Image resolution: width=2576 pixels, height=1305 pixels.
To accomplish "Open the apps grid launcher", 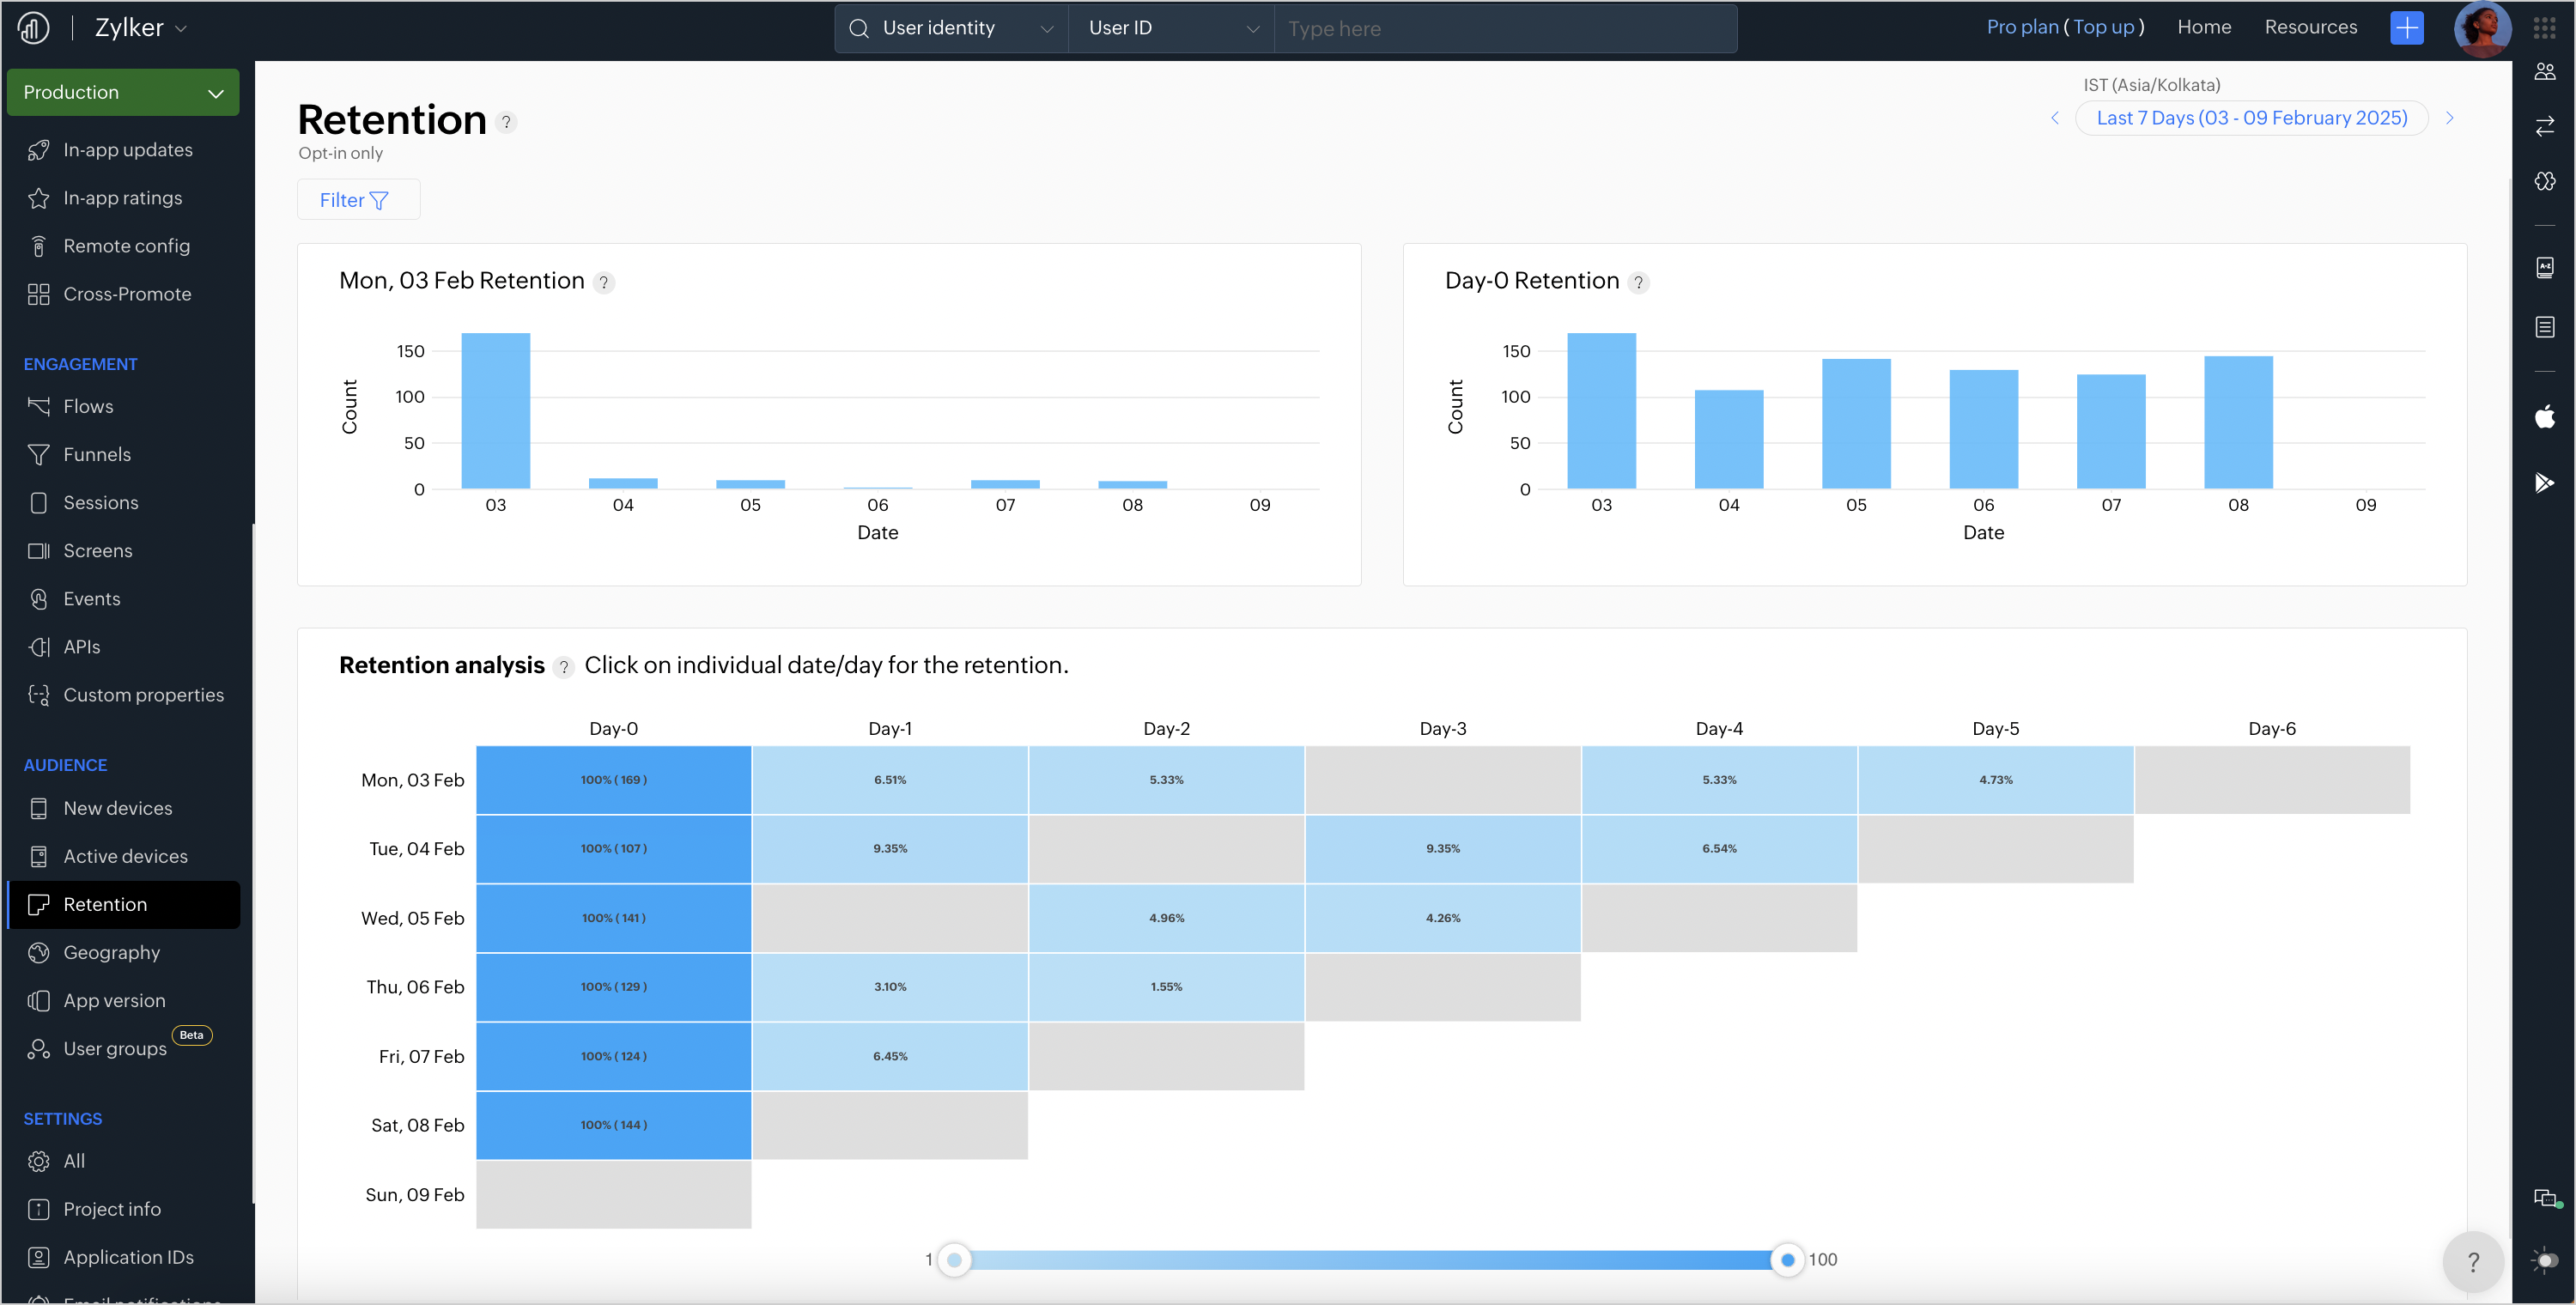I will click(x=2544, y=28).
